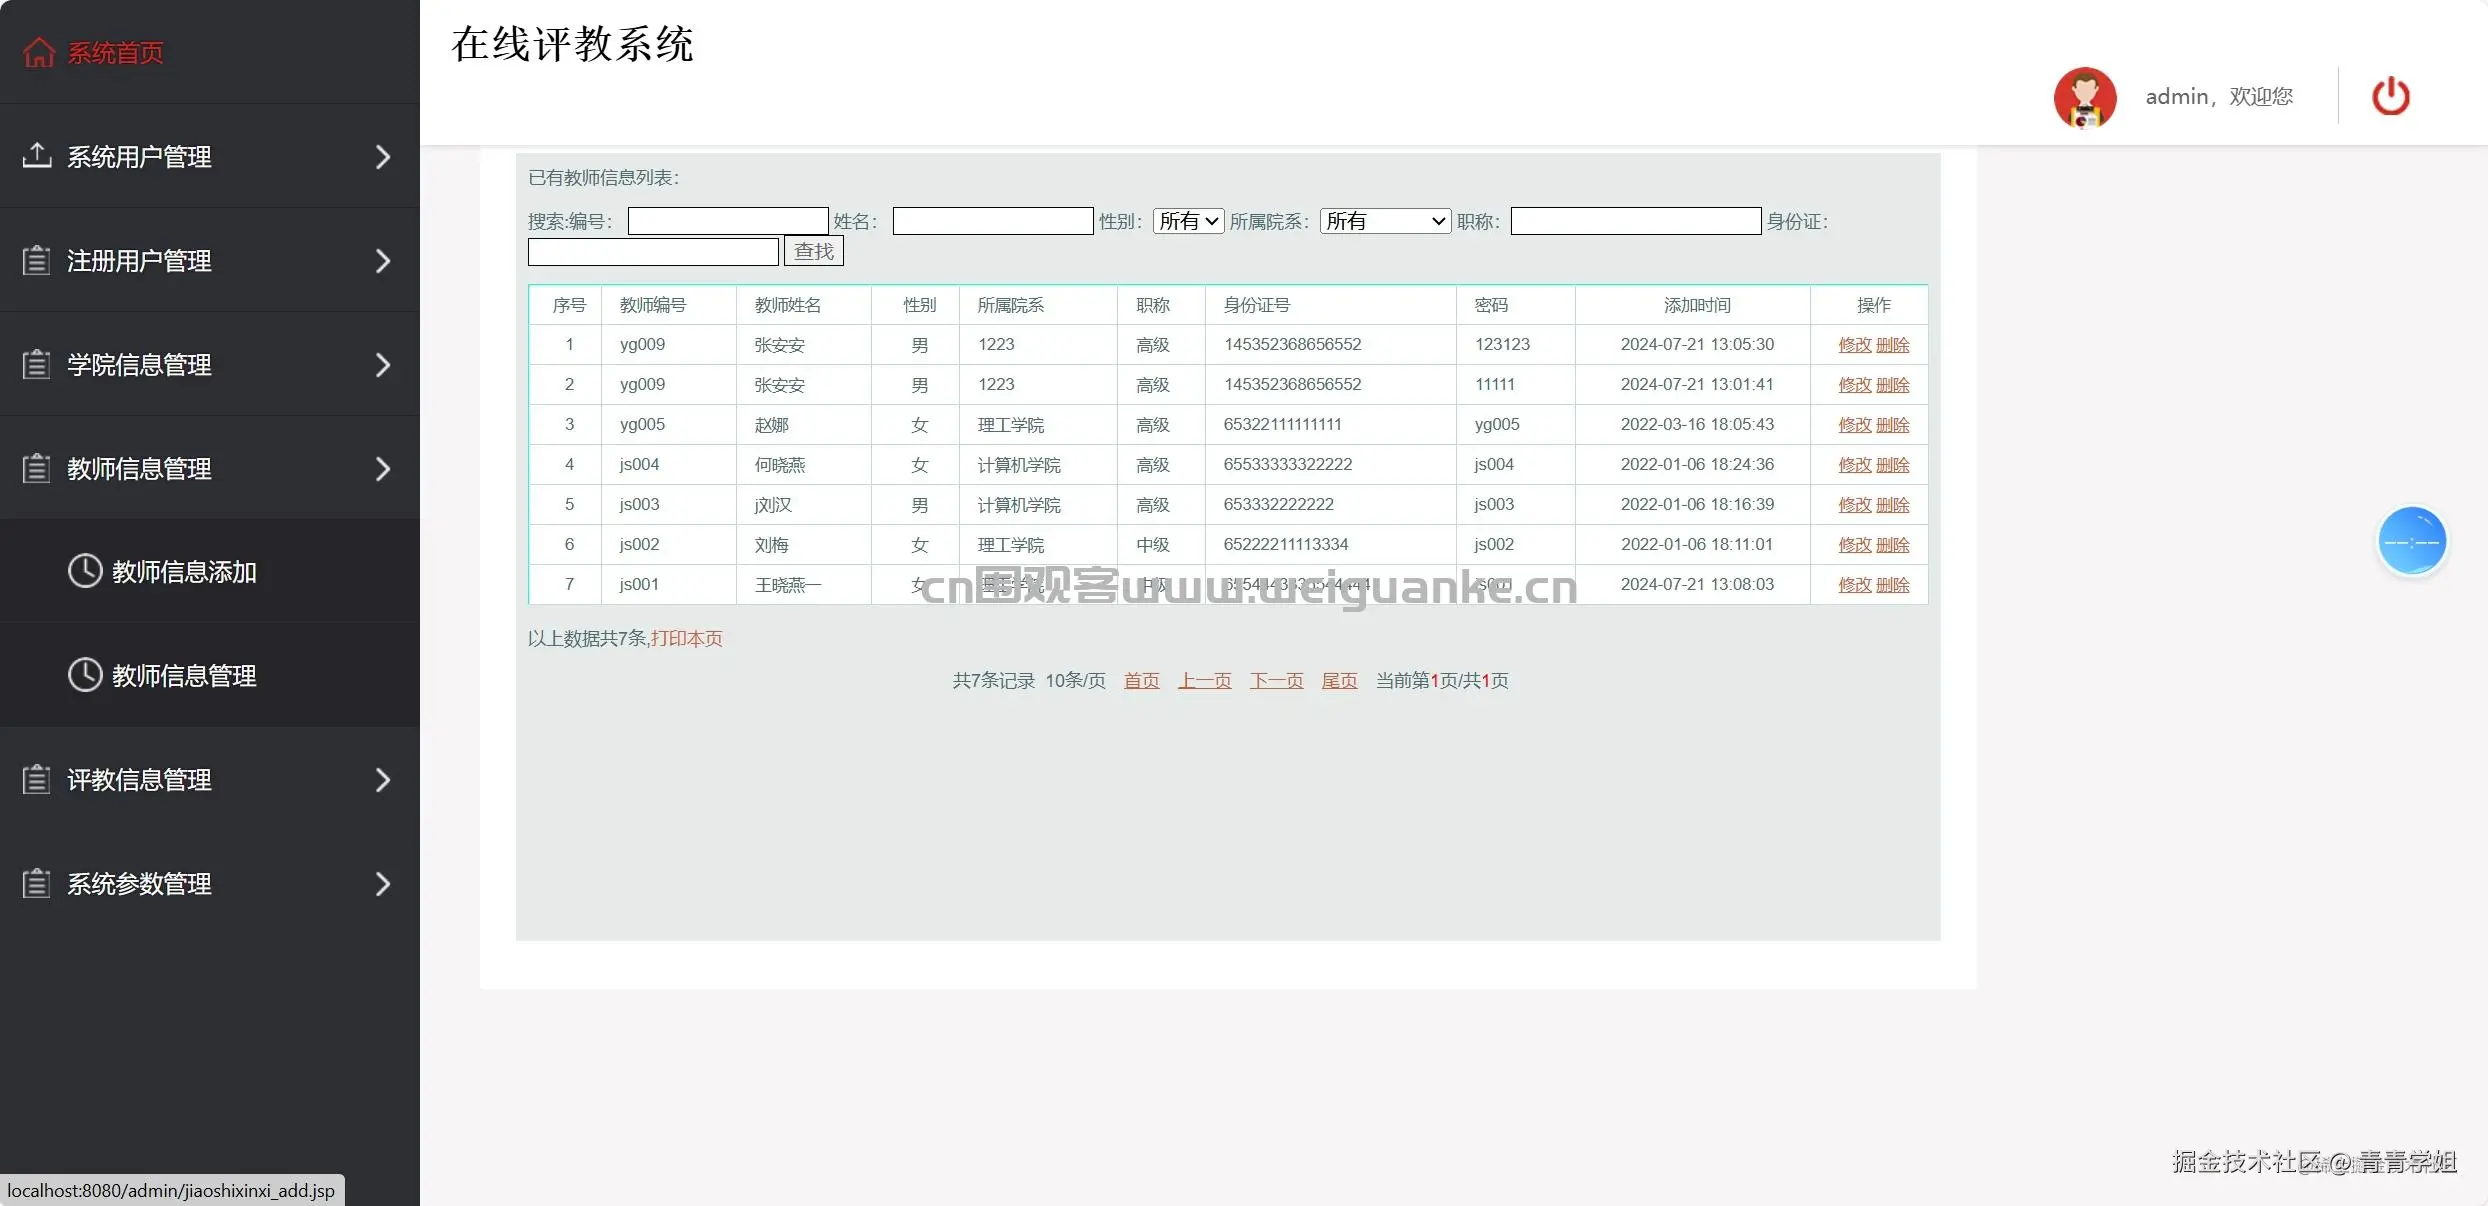Click the clock icon beside 教师信息管理 submenu
The height and width of the screenshot is (1206, 2488).
click(85, 675)
